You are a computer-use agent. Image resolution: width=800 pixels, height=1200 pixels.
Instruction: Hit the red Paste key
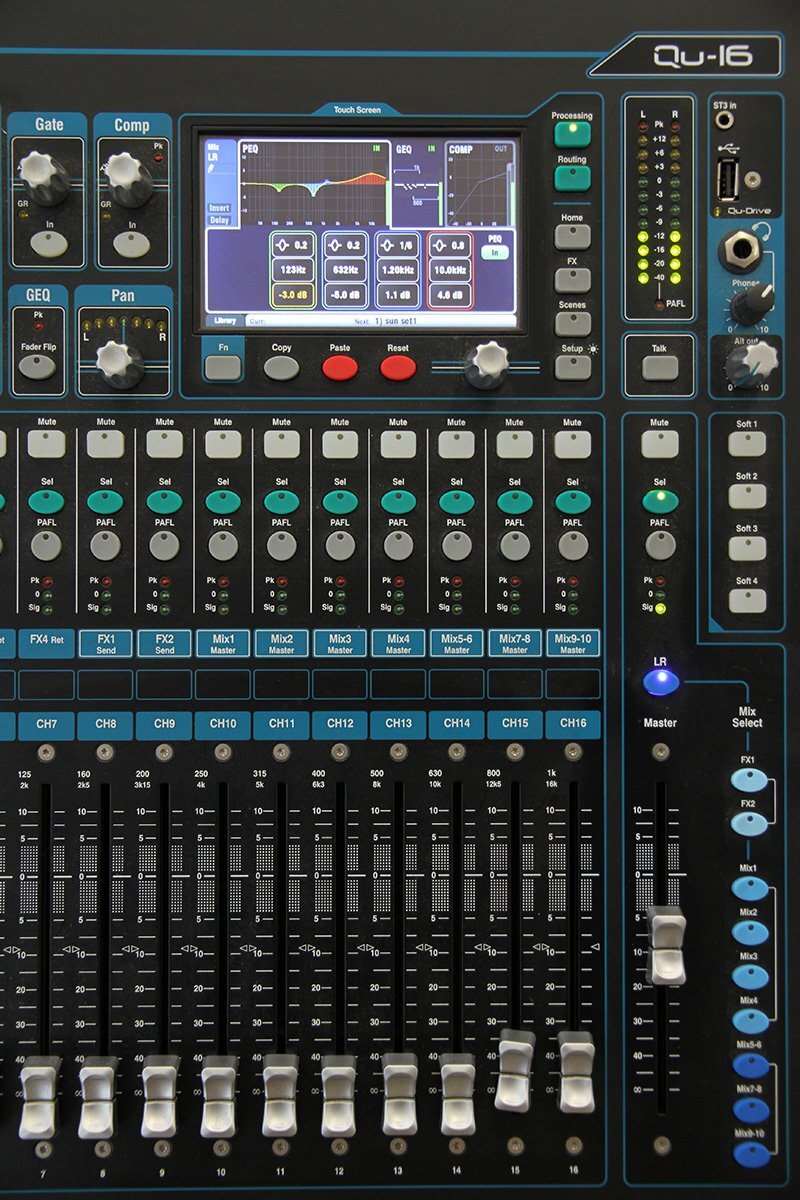pyautogui.click(x=340, y=367)
